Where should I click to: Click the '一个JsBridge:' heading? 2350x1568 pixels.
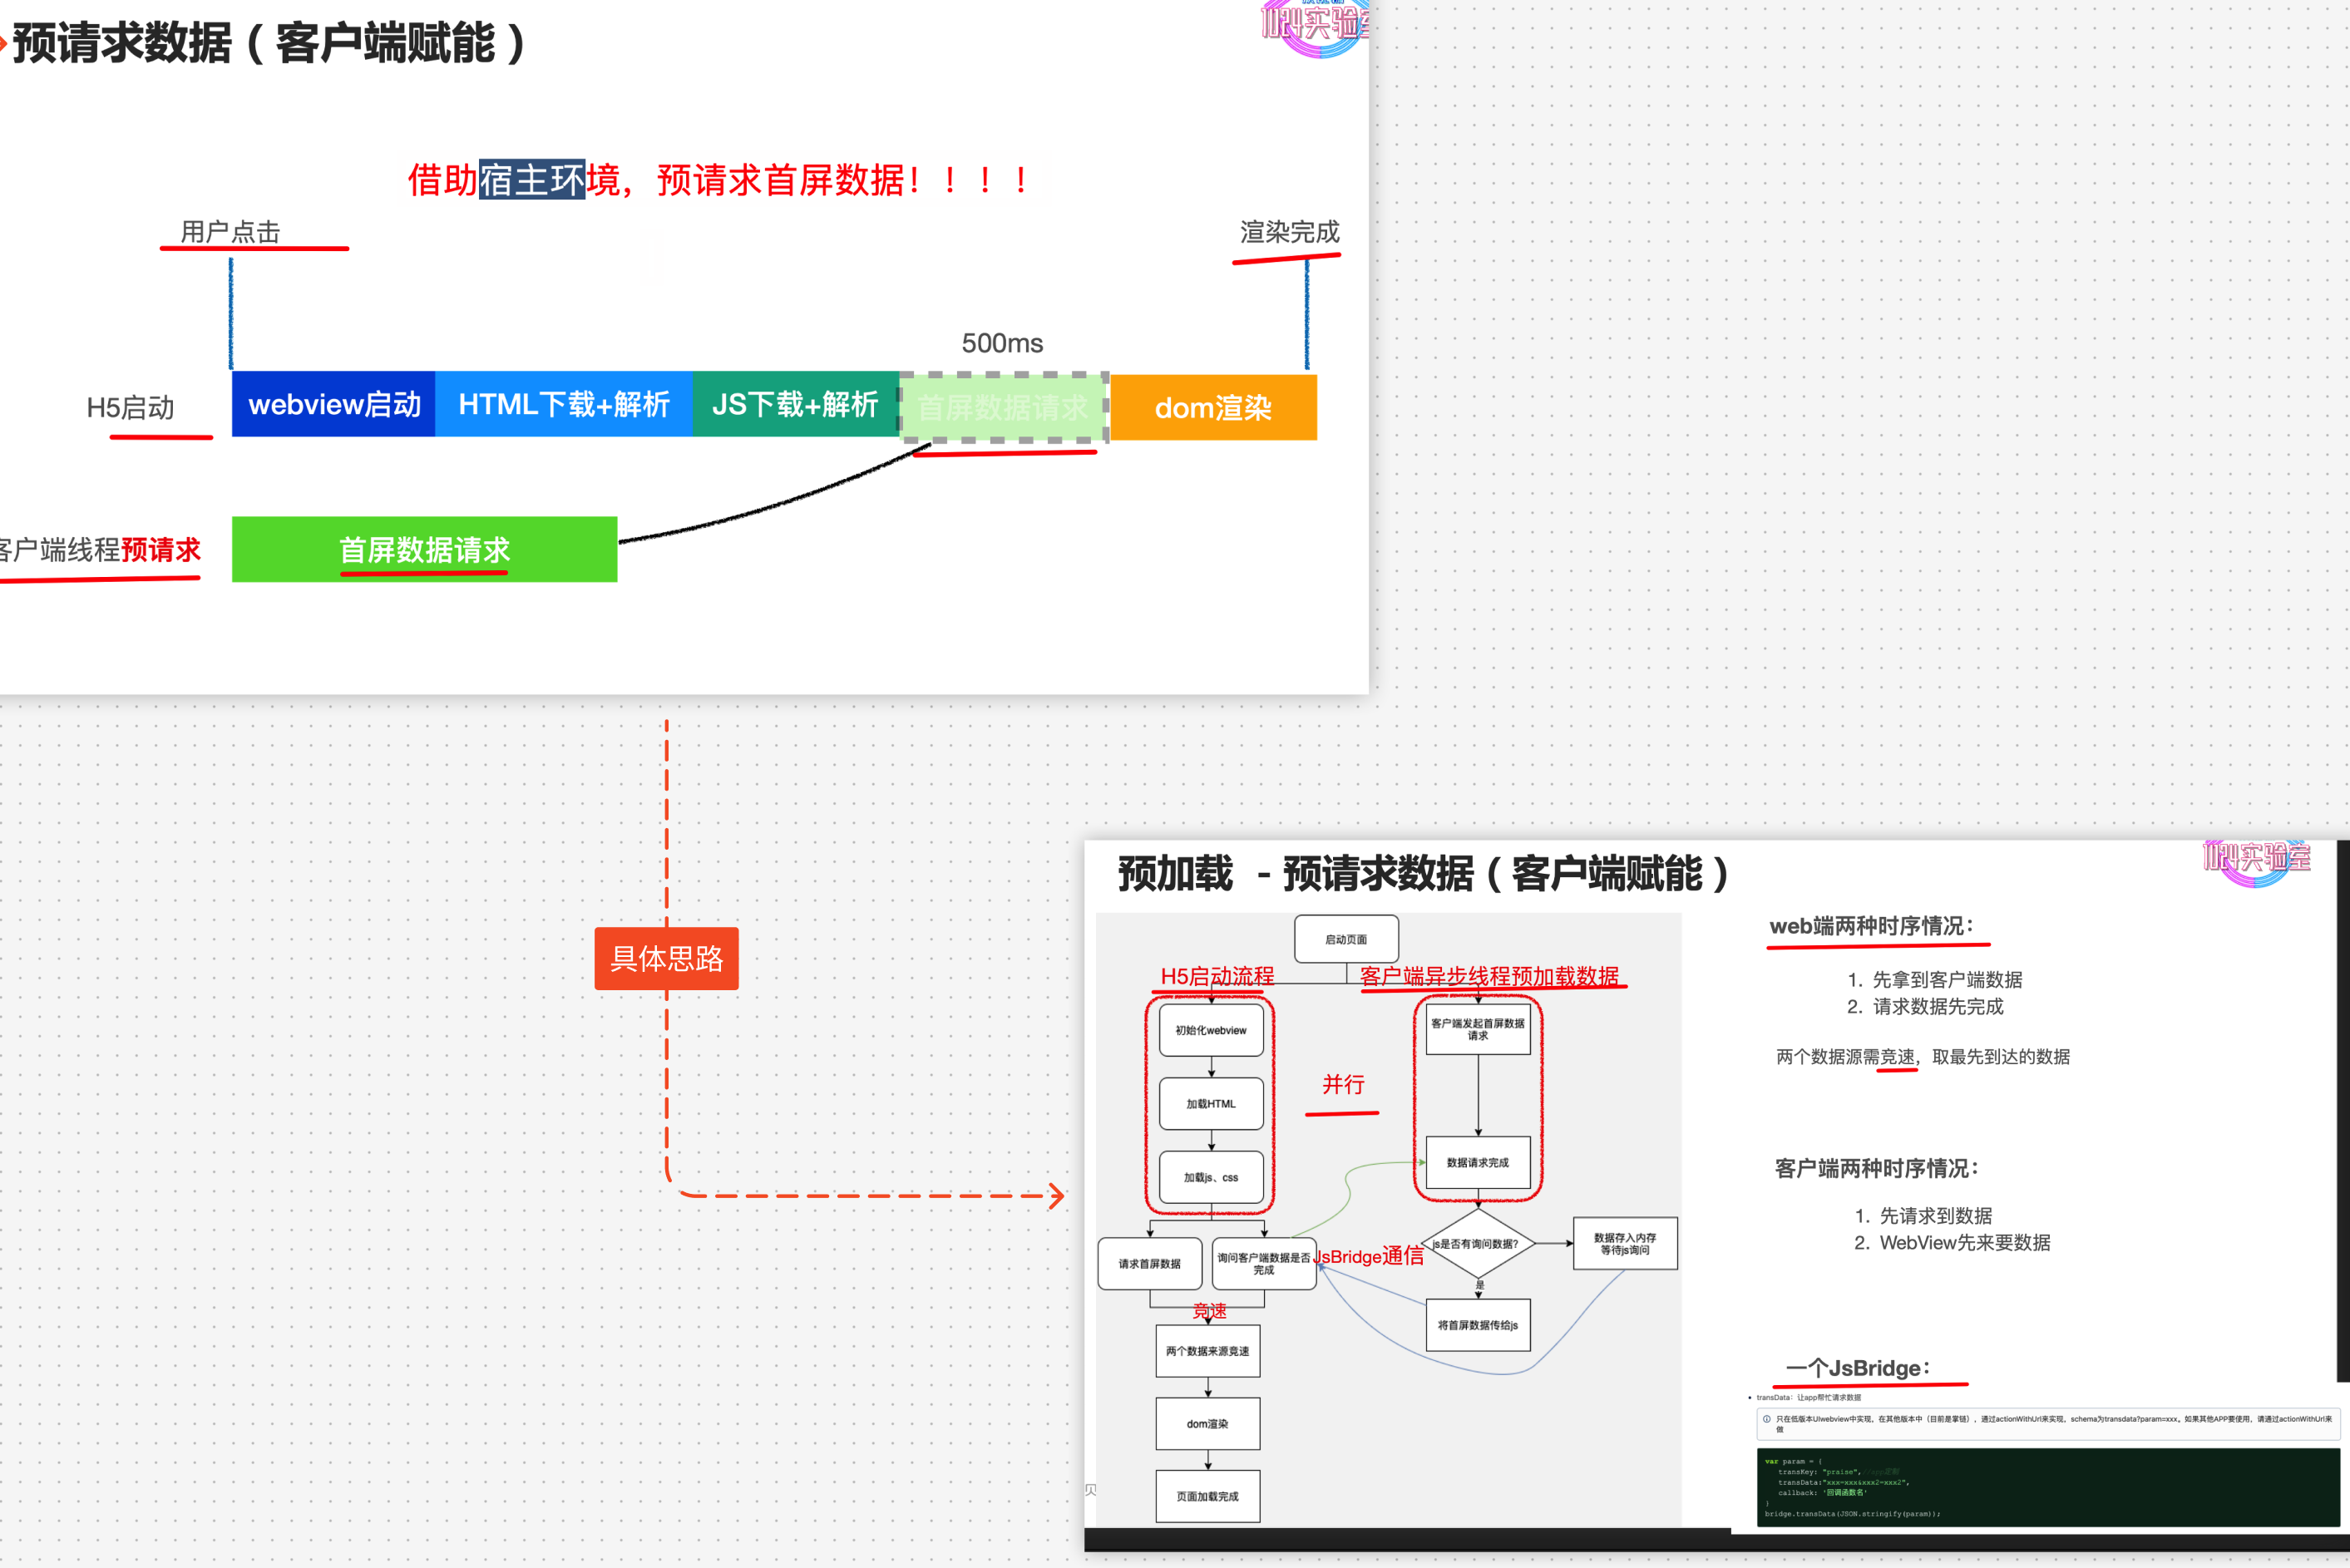(1859, 1368)
